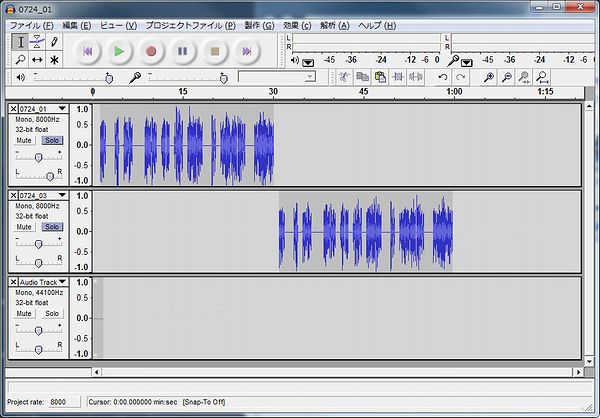
Task: Adjust the 0724_01 track pan slider
Action: coord(38,175)
